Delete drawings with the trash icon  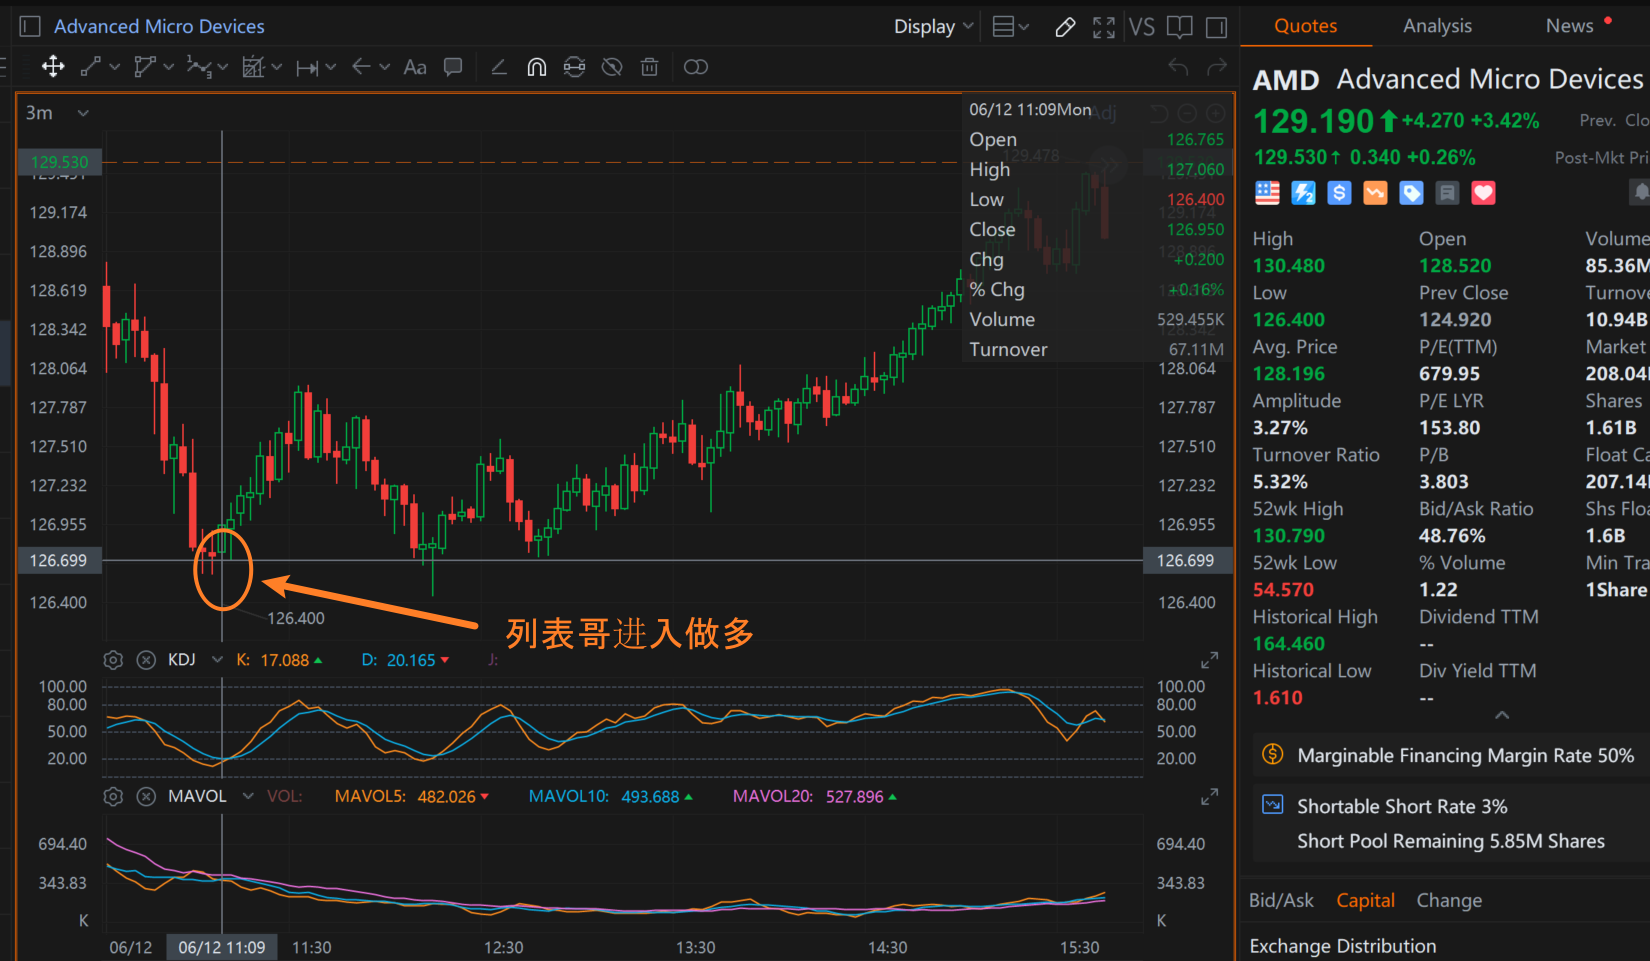point(650,67)
